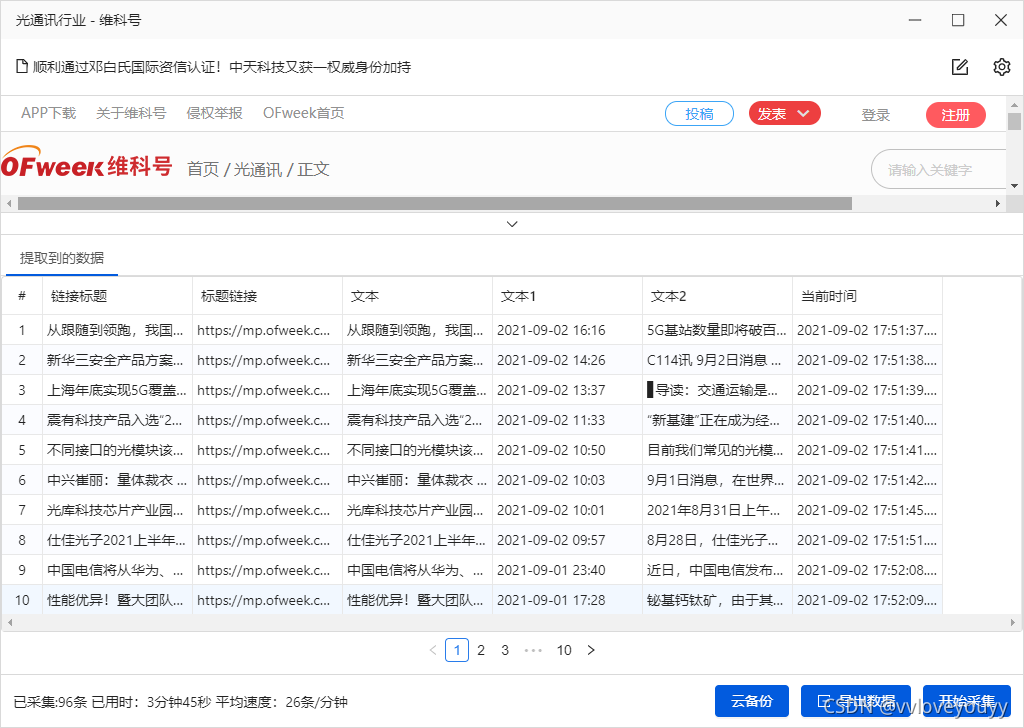Select row 8 title 仕佳光子2021上半年
Image resolution: width=1024 pixels, height=728 pixels.
(x=117, y=540)
